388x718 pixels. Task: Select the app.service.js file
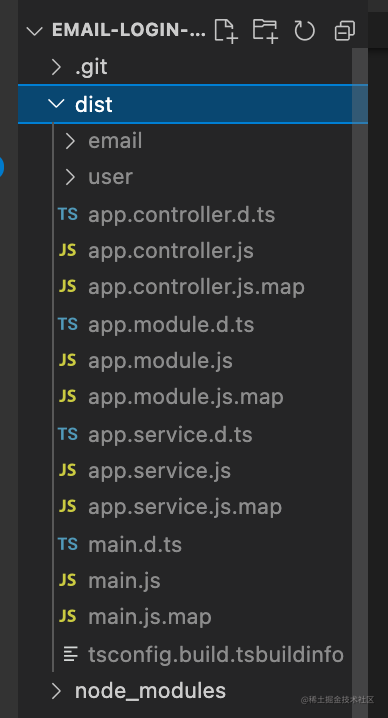pyautogui.click(x=159, y=471)
